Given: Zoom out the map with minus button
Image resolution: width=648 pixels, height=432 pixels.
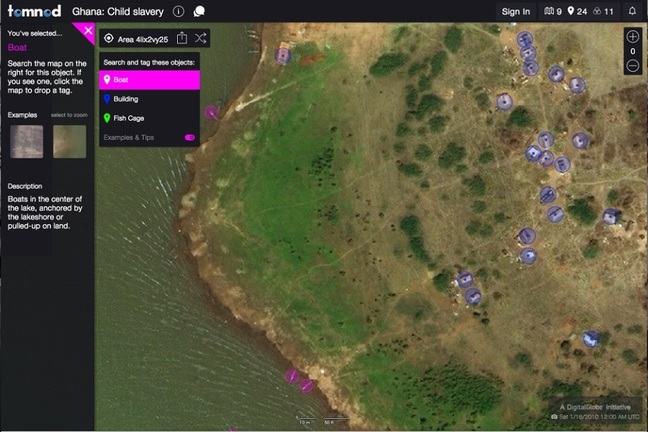Looking at the screenshot, I should [x=632, y=66].
